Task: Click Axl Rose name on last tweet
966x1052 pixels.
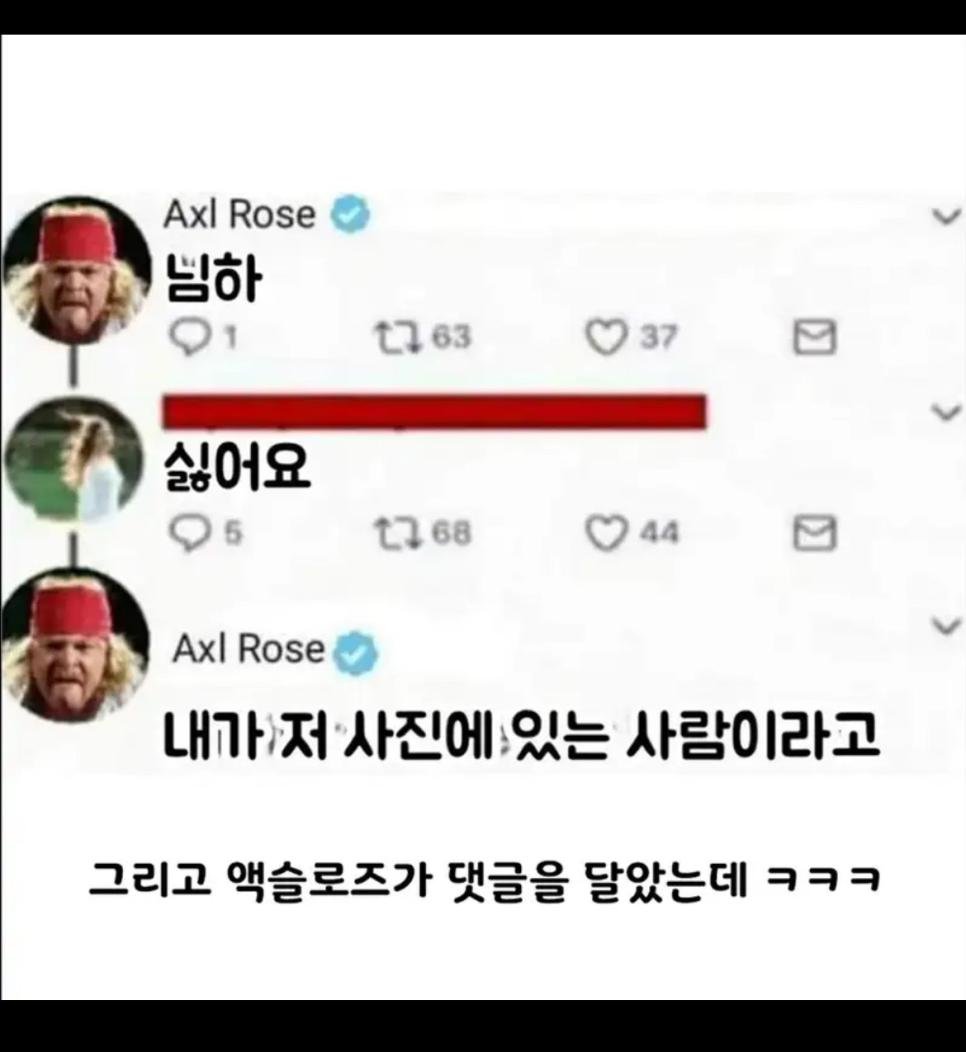Action: coord(248,649)
